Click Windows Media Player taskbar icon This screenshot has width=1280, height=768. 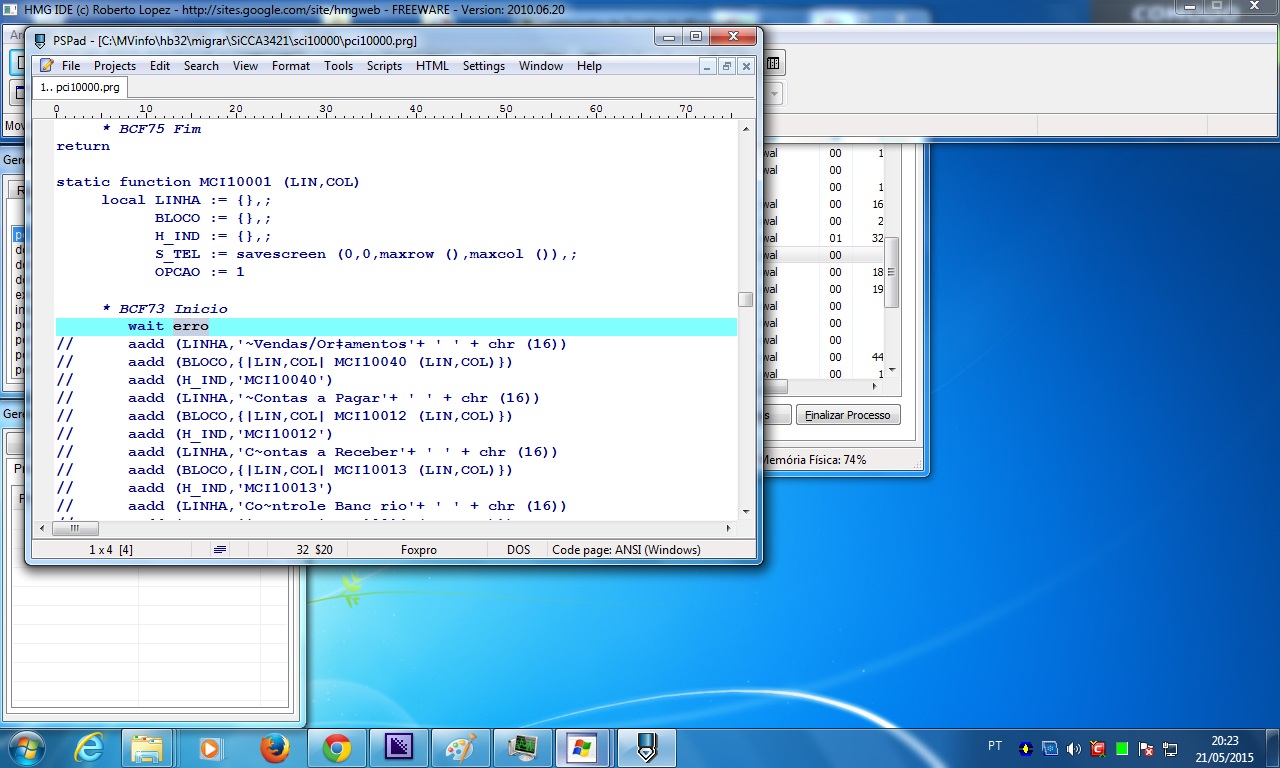pos(211,748)
